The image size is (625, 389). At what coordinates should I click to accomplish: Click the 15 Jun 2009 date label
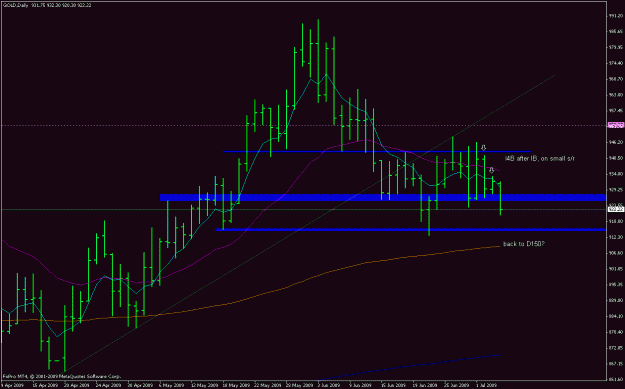point(392,386)
